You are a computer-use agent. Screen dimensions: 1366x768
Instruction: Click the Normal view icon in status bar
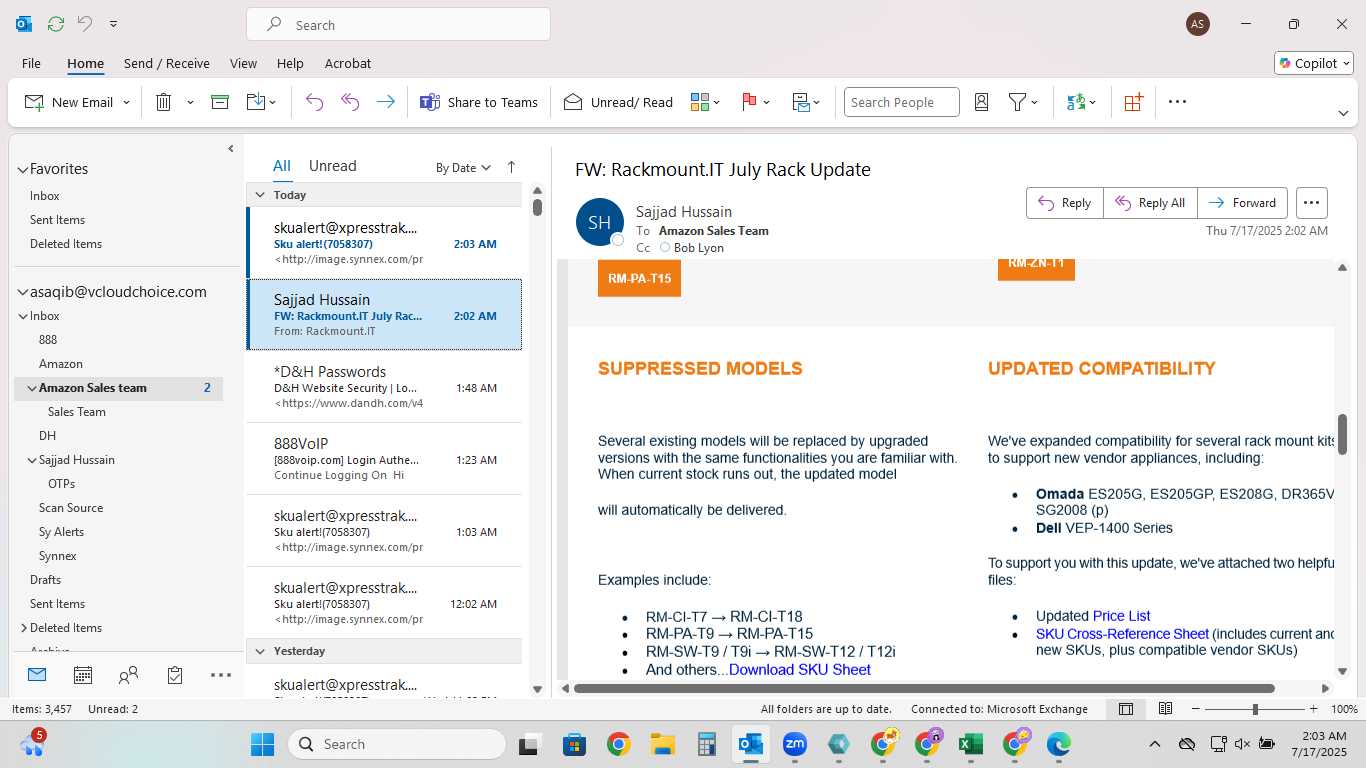[x=1126, y=709]
